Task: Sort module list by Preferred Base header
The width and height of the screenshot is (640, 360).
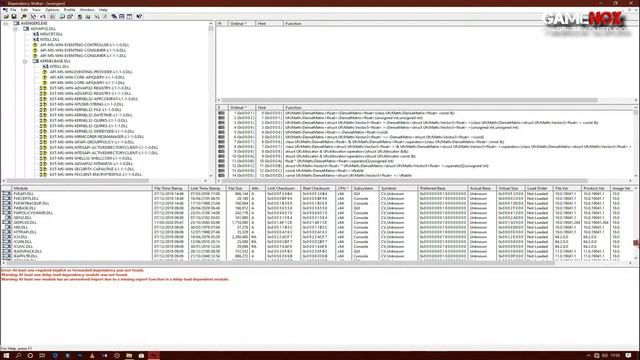Action: pos(442,188)
